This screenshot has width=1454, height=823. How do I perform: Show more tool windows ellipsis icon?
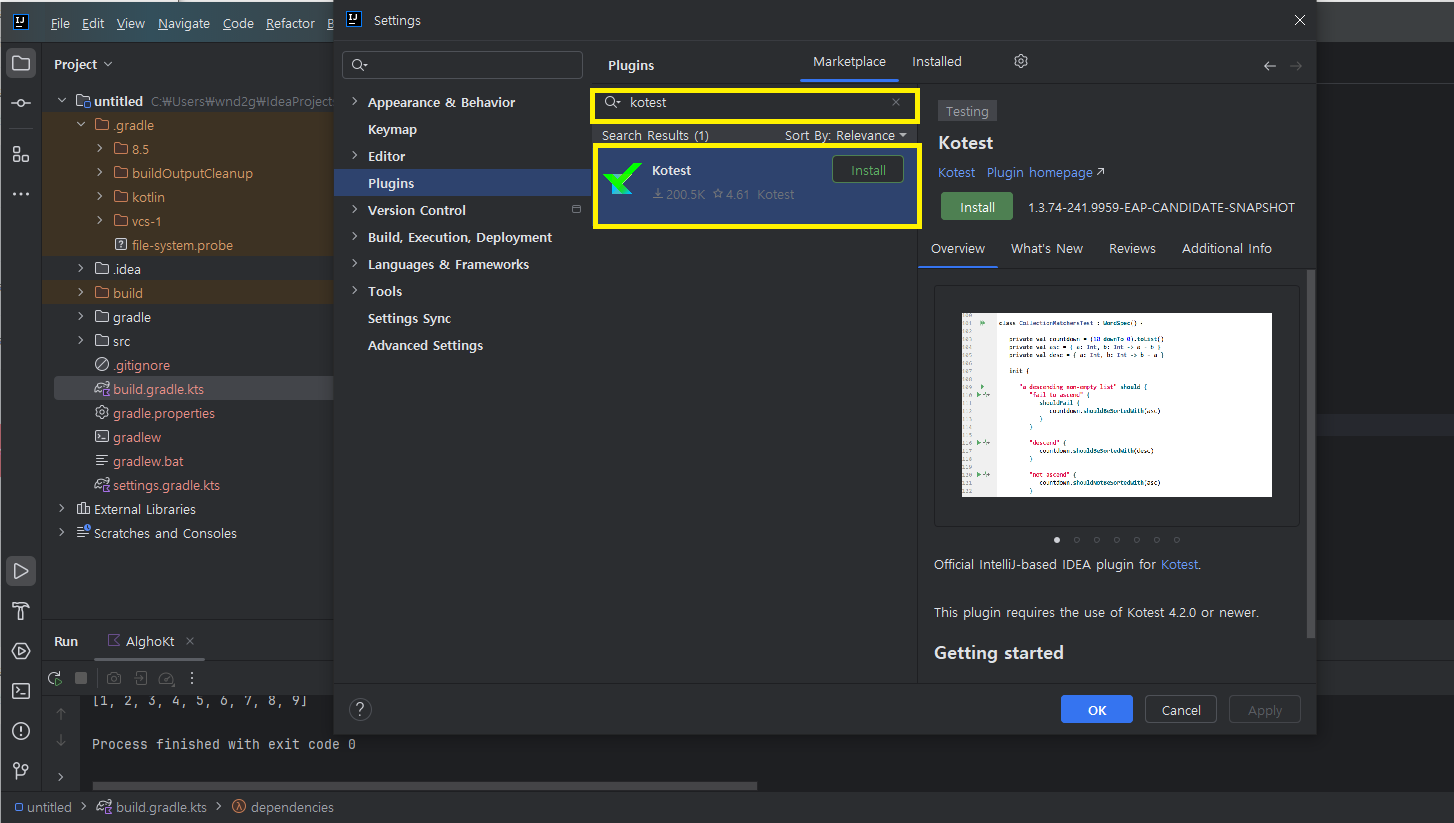pyautogui.click(x=21, y=194)
